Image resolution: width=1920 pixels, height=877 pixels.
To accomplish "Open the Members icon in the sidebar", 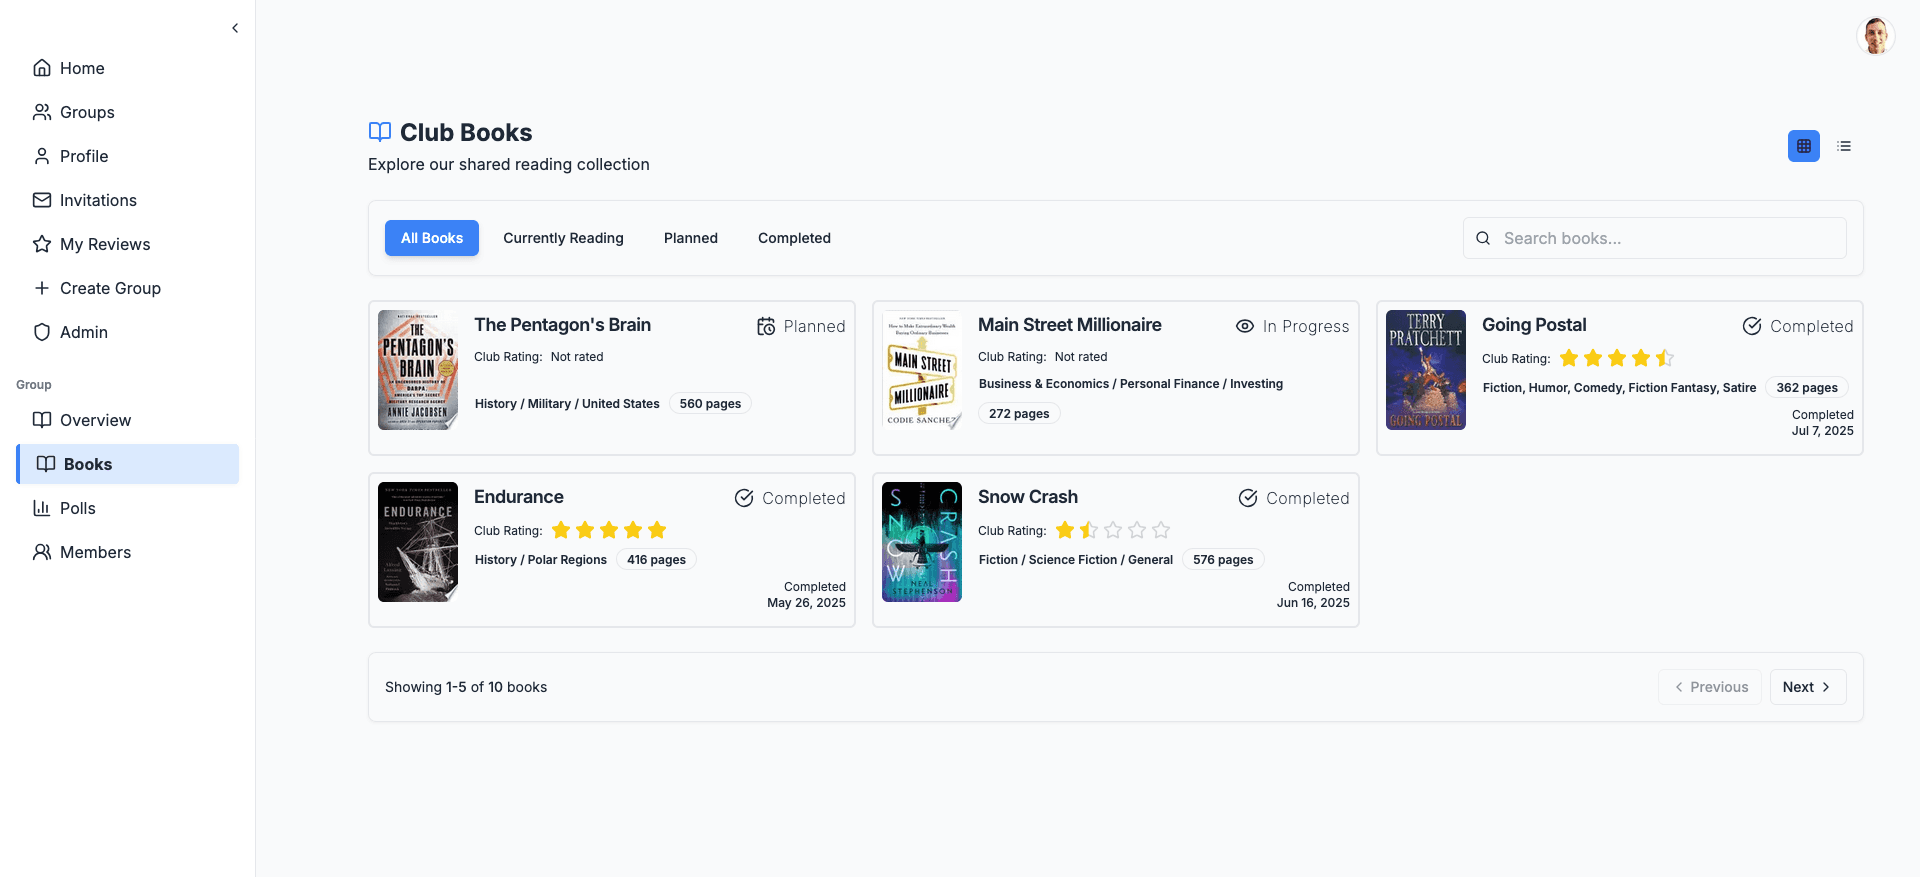I will pyautogui.click(x=42, y=552).
